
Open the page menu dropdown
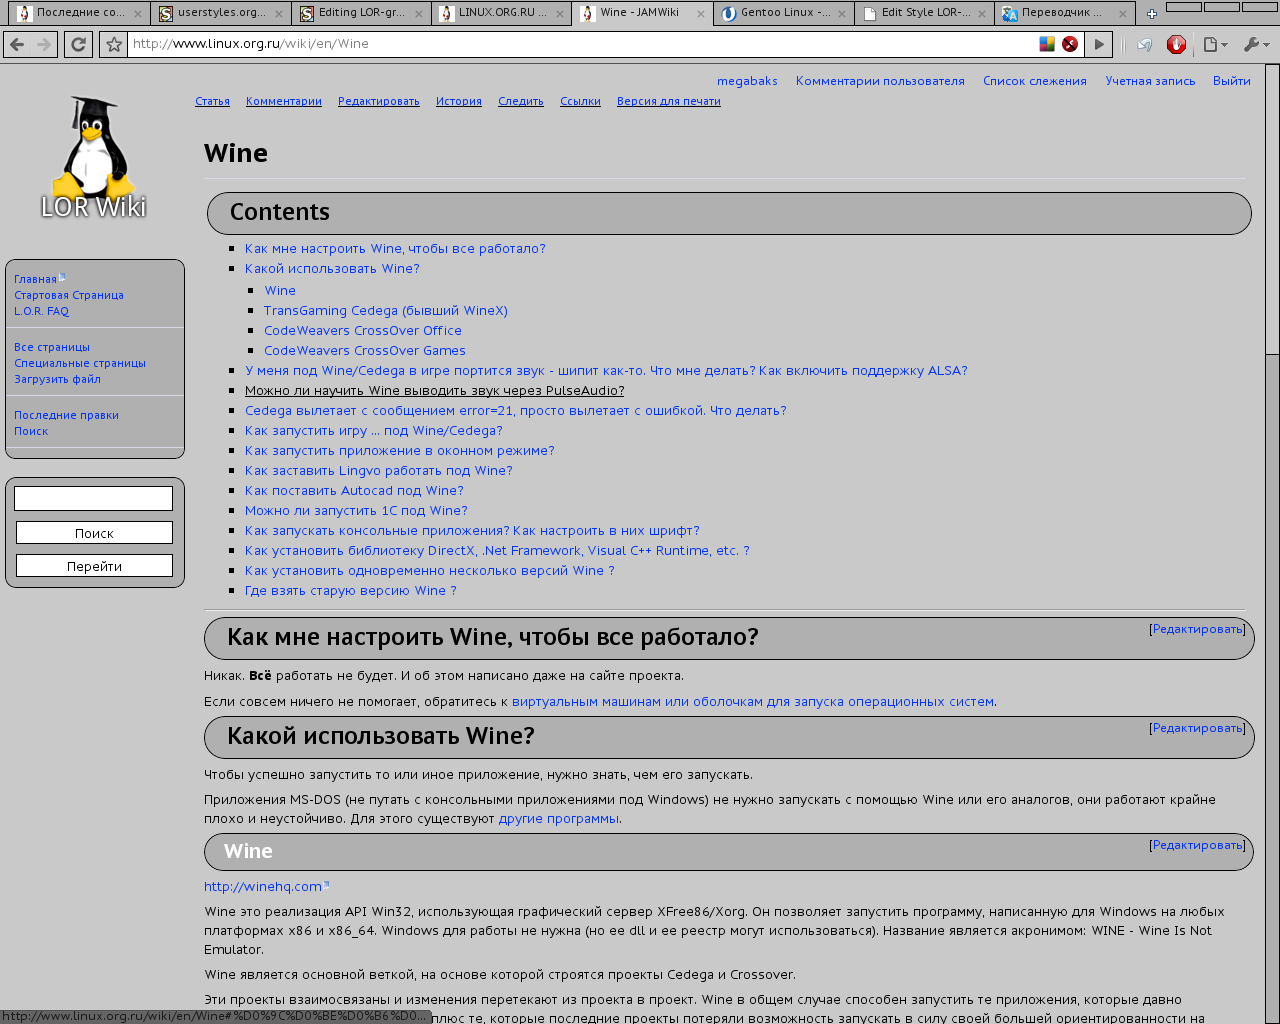point(1215,44)
